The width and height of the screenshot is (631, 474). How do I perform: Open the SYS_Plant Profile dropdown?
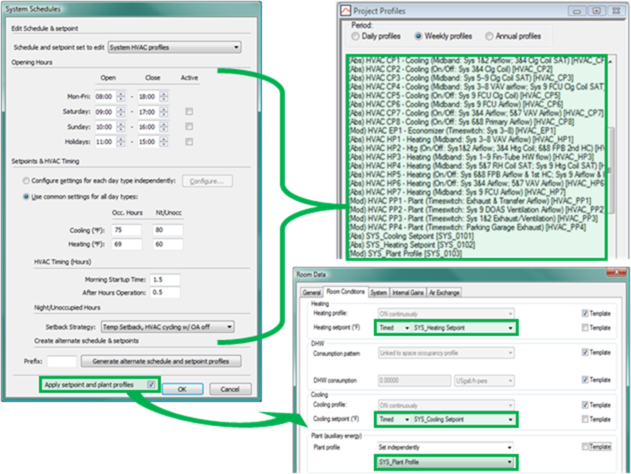(x=447, y=462)
